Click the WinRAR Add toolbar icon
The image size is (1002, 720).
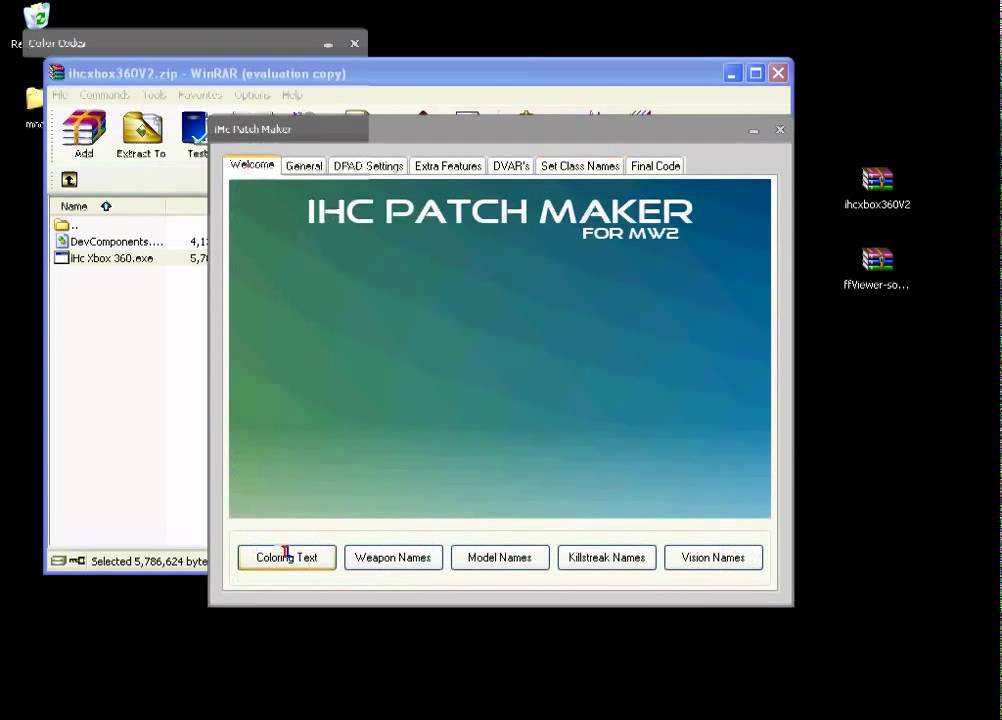pos(84,134)
